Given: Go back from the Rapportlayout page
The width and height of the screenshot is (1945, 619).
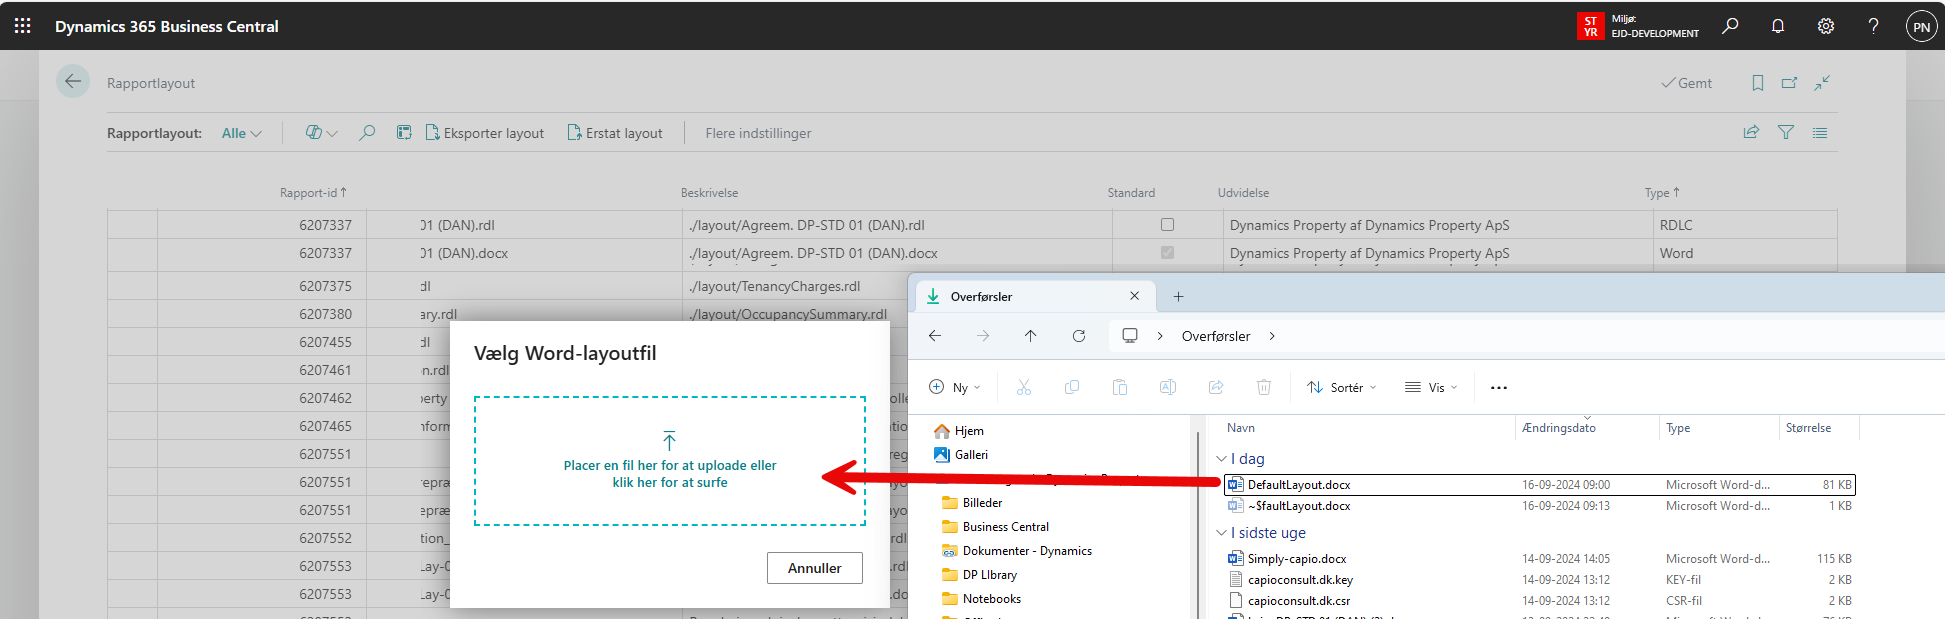Looking at the screenshot, I should pos(73,82).
